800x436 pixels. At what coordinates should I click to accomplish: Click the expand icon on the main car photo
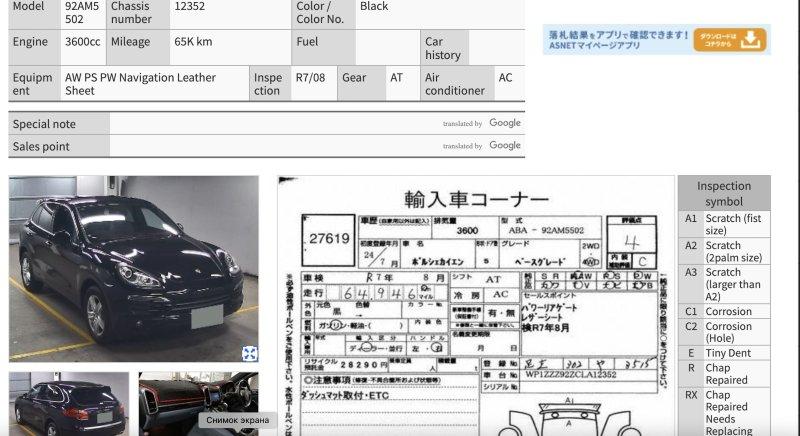tap(249, 353)
